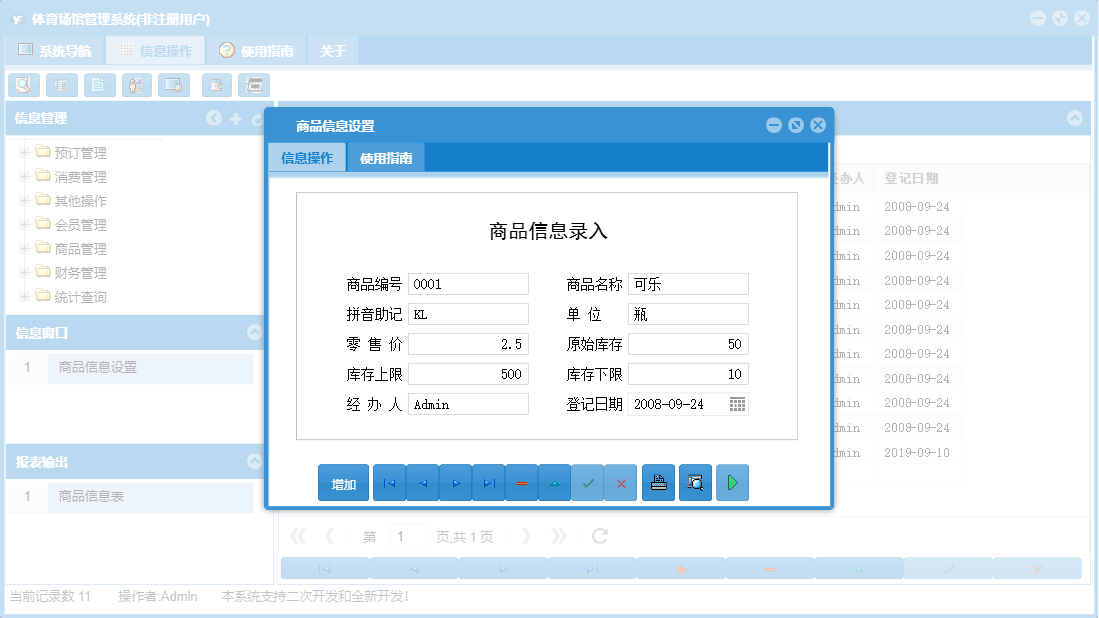Click the green run arrow icon
The height and width of the screenshot is (618, 1099).
[x=732, y=482]
